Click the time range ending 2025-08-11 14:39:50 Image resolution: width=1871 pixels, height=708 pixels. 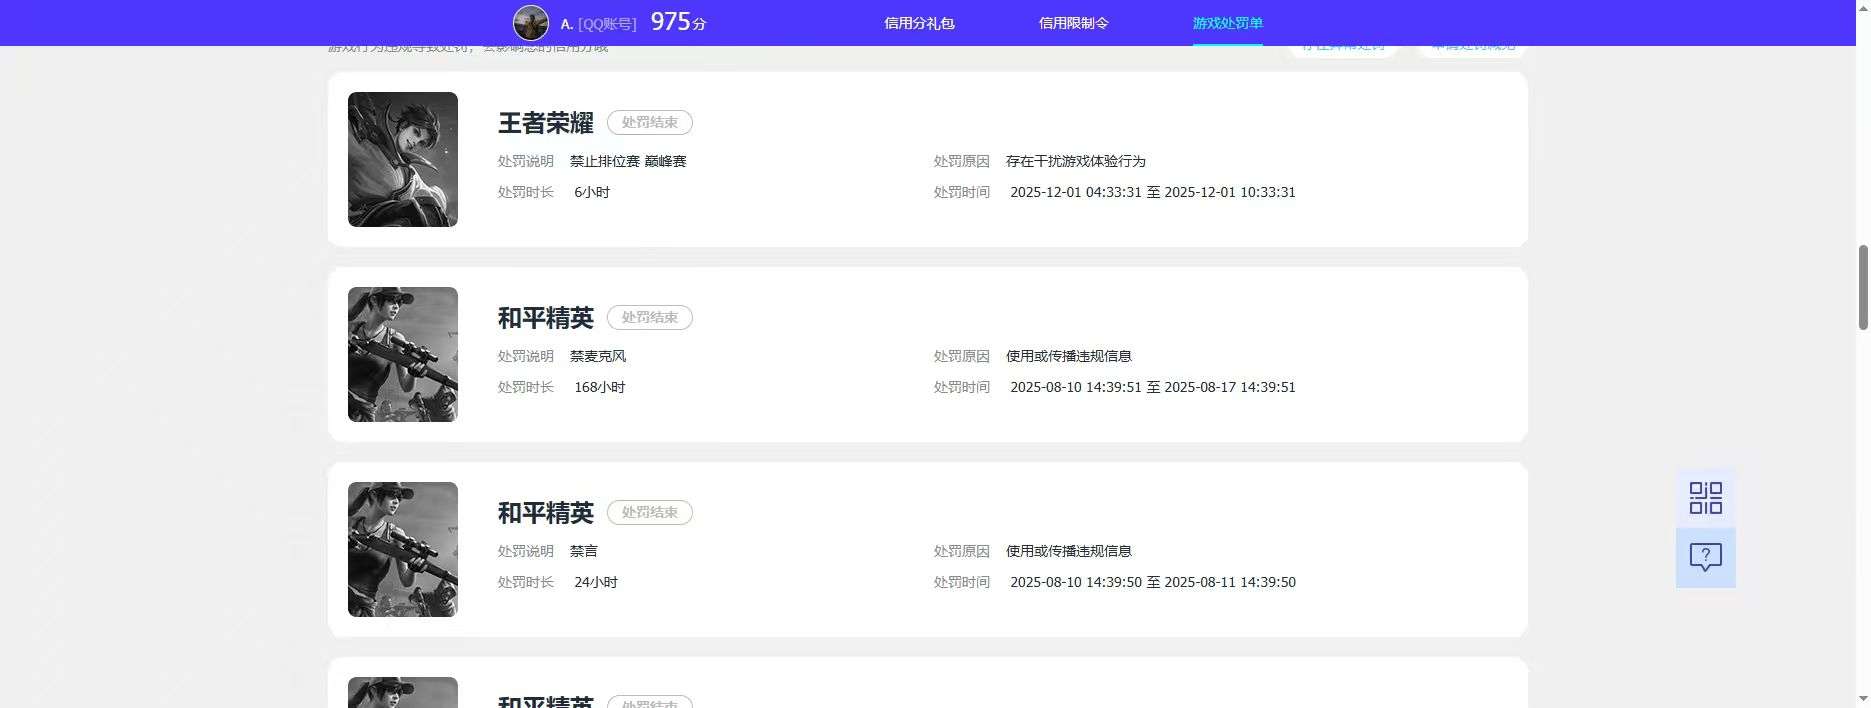click(x=1153, y=582)
